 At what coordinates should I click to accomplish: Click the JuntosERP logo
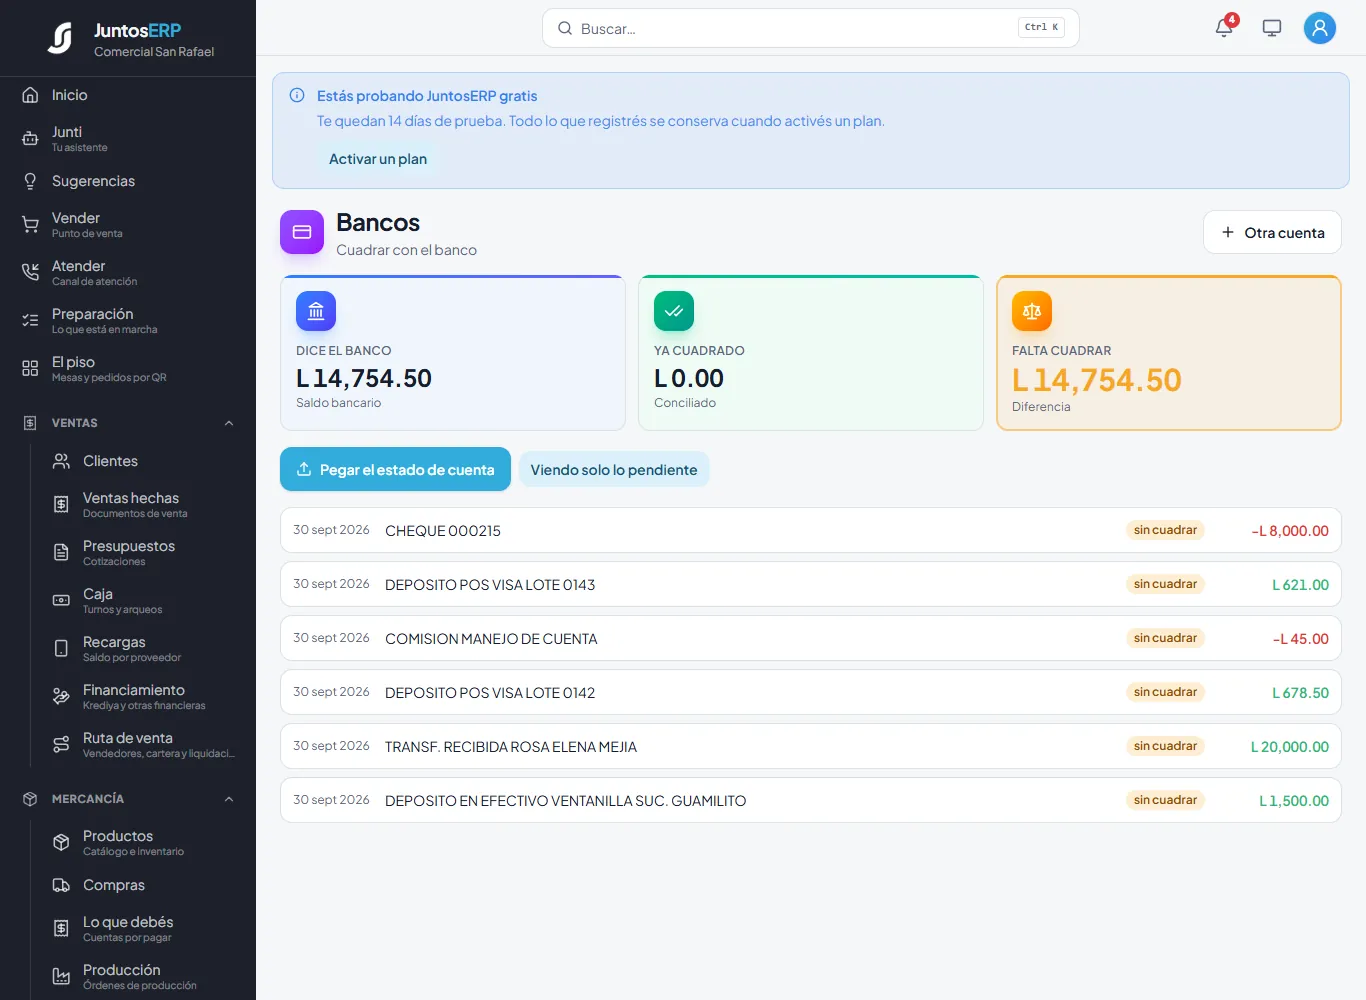[61, 38]
